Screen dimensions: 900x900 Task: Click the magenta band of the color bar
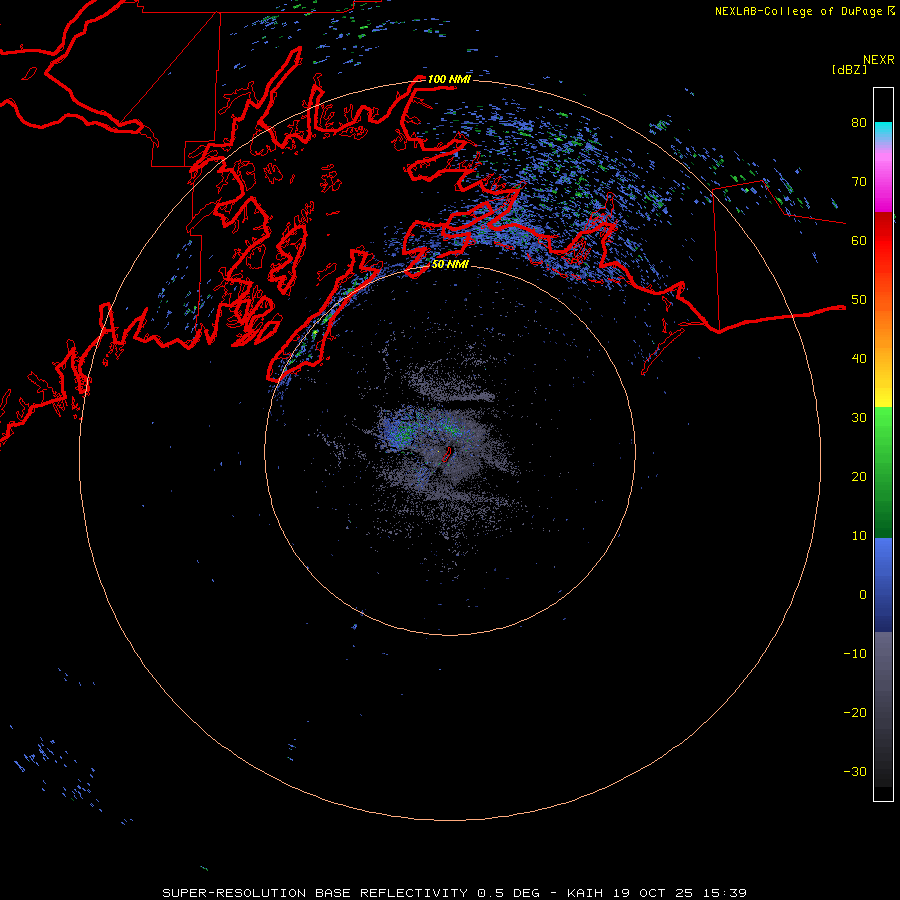point(883,183)
